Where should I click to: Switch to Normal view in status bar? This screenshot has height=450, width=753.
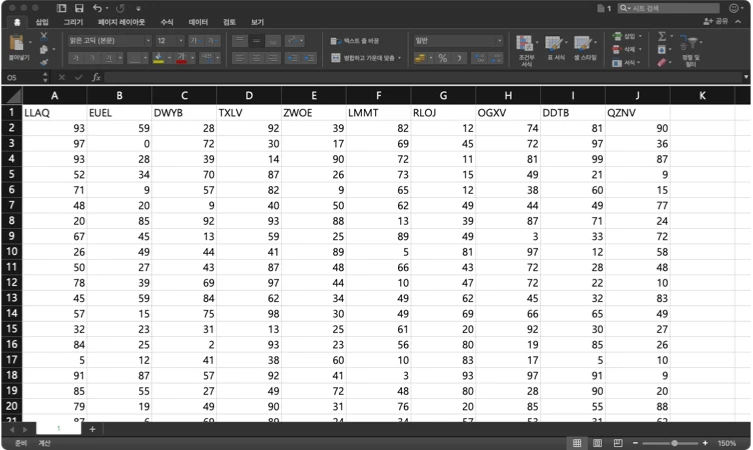coord(577,442)
